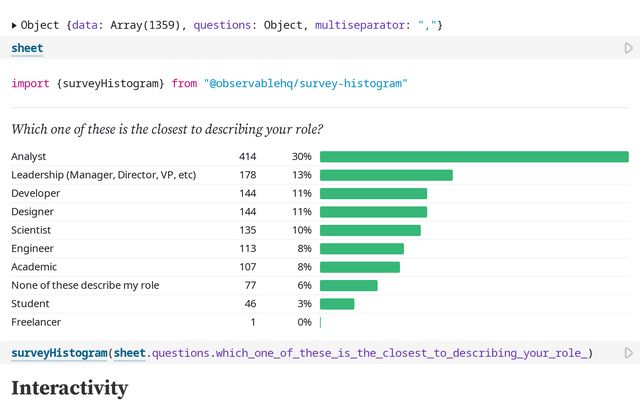Run the sheet cell play icon
Image resolution: width=640 pixels, height=400 pixels.
628,48
